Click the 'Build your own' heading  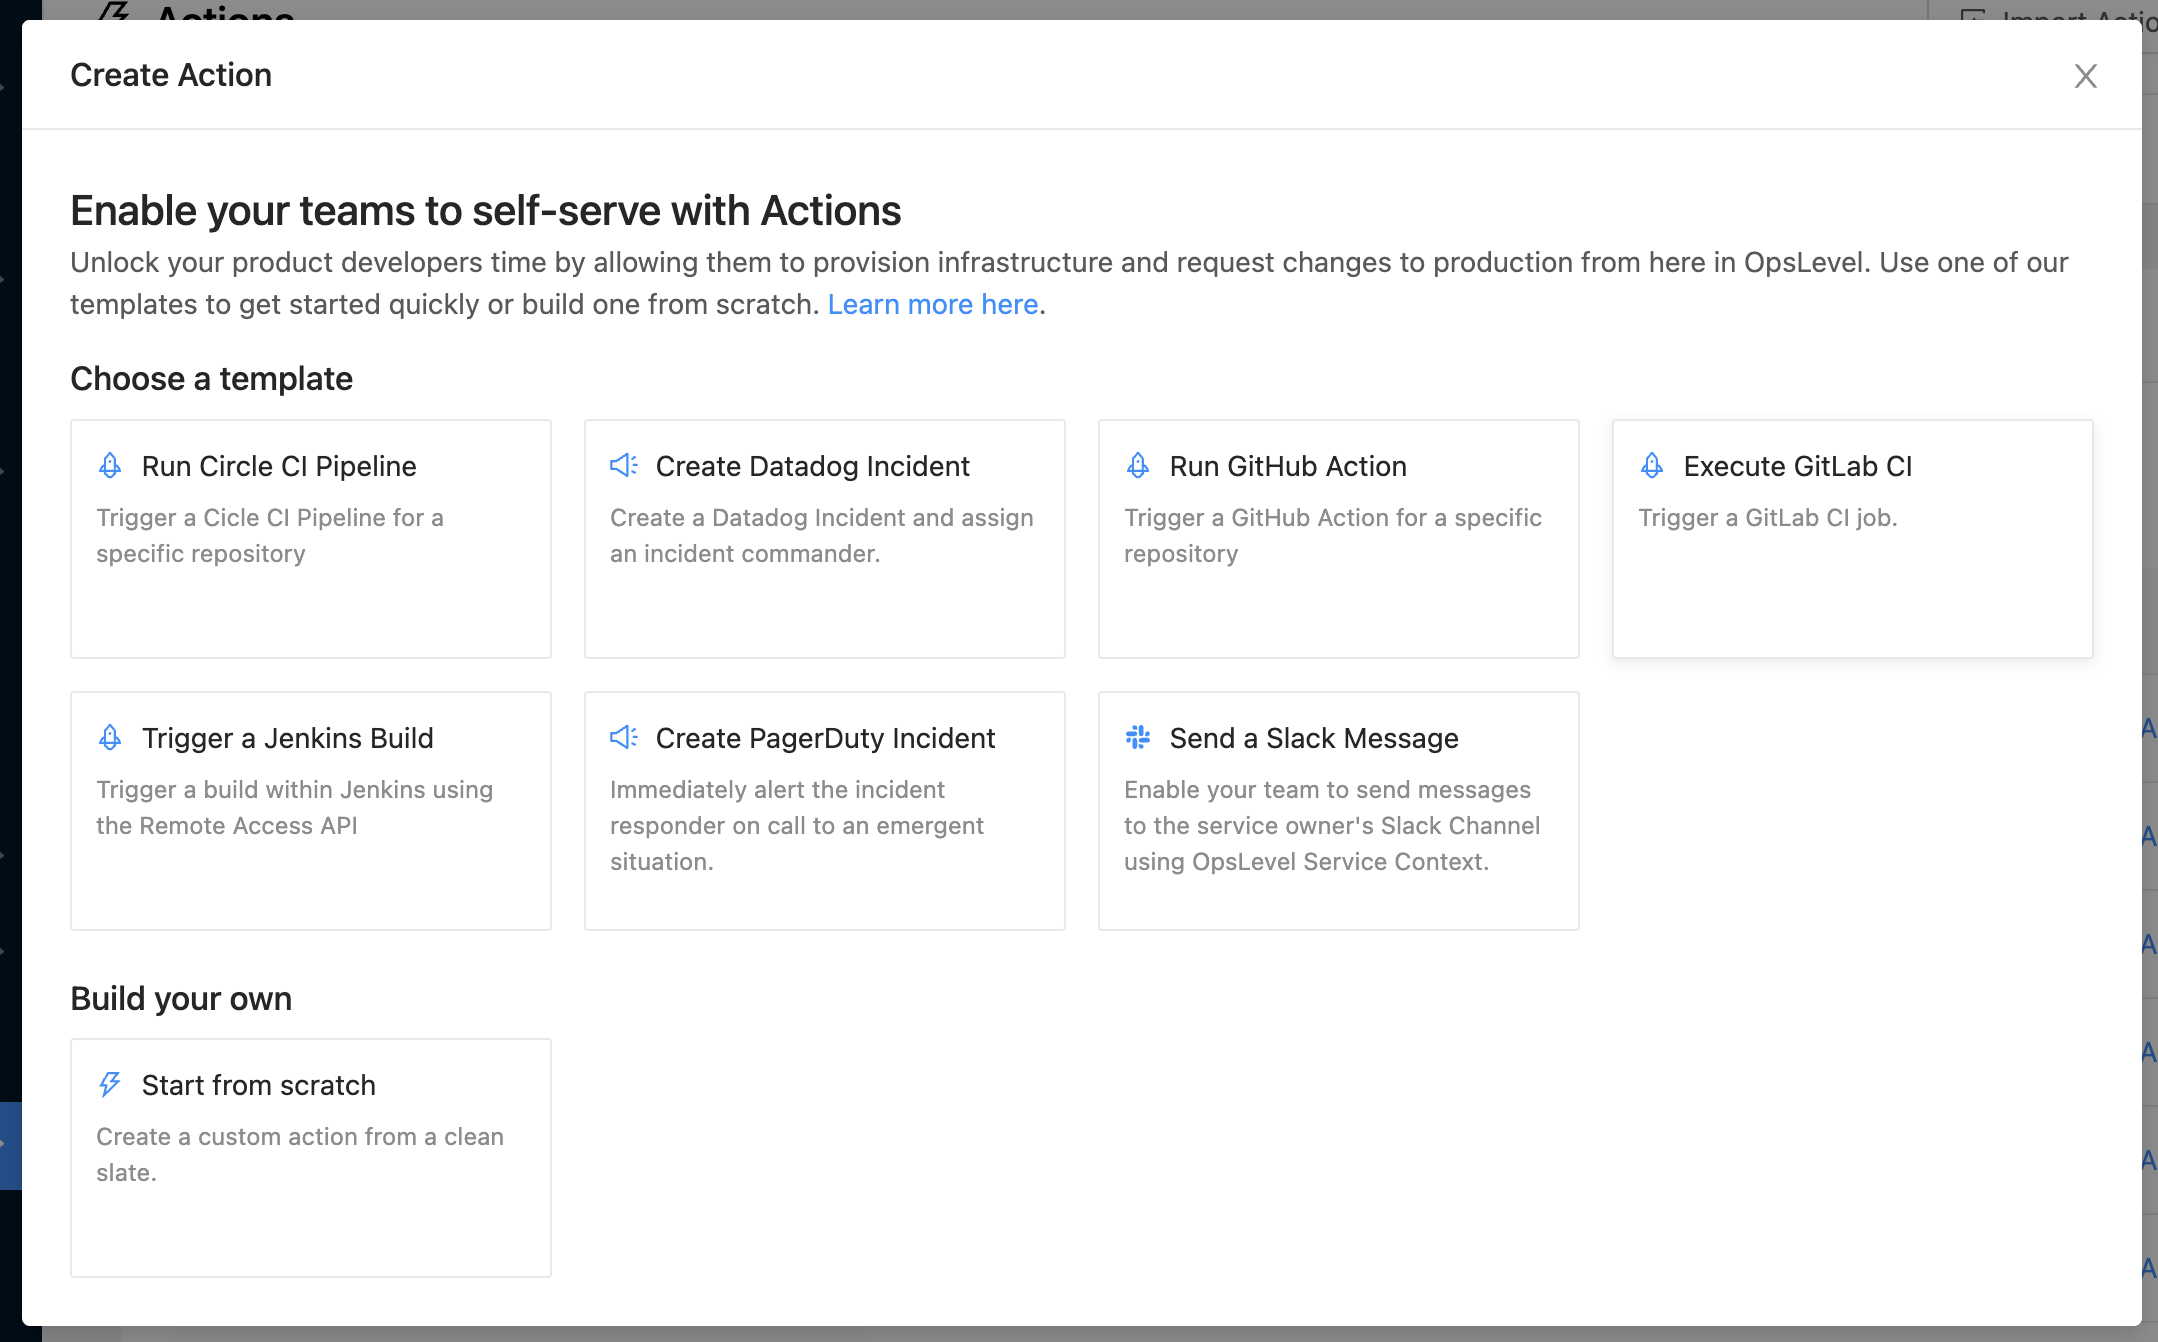click(x=181, y=999)
